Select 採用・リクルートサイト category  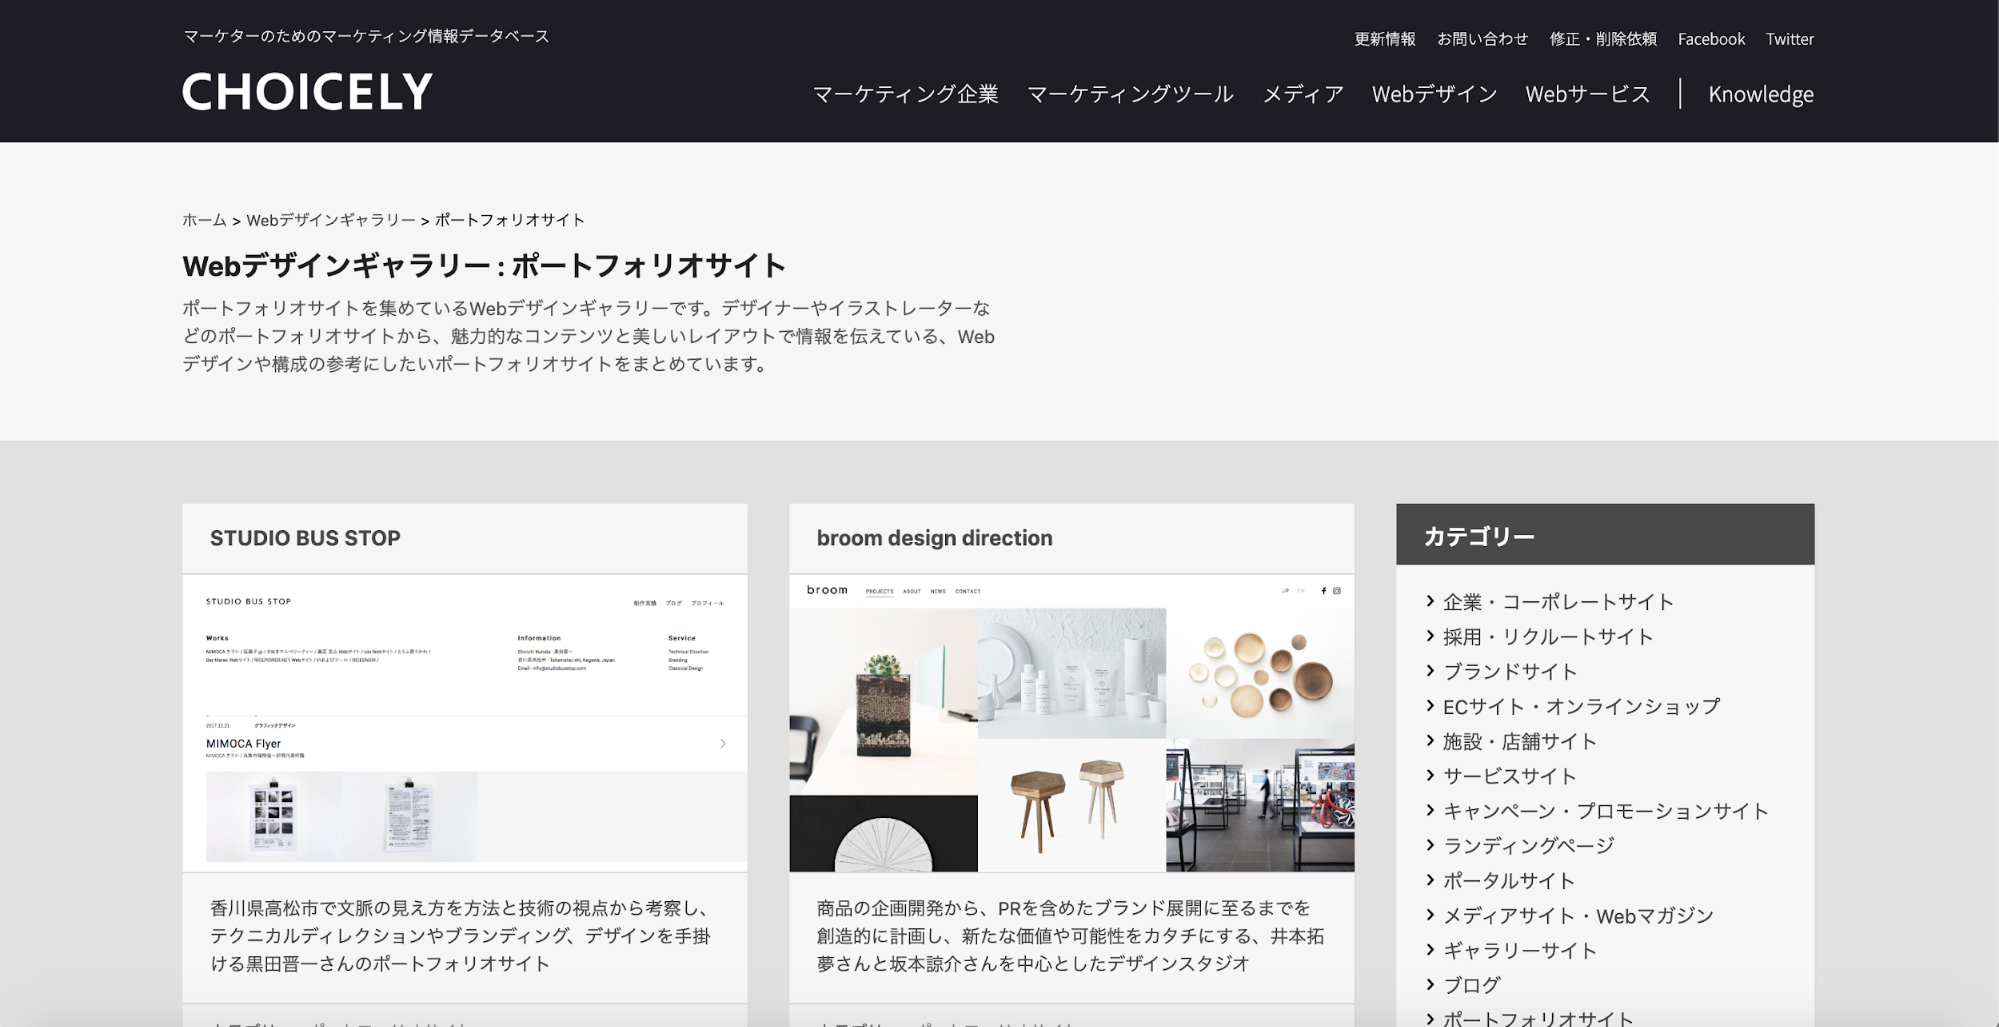pos(1548,637)
